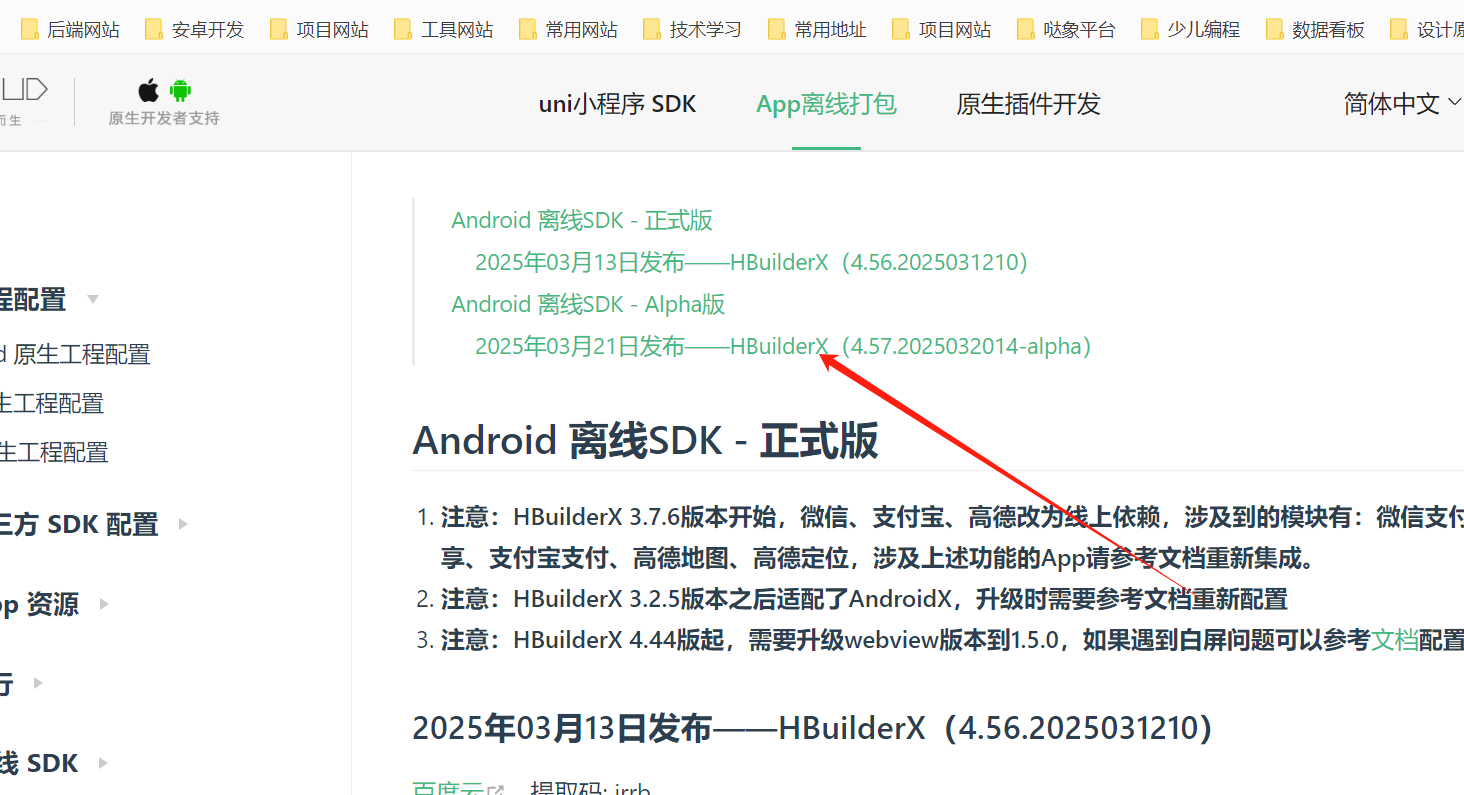Click the Android 离线SDK - 正式版 heading
This screenshot has height=795, width=1464.
click(x=645, y=440)
